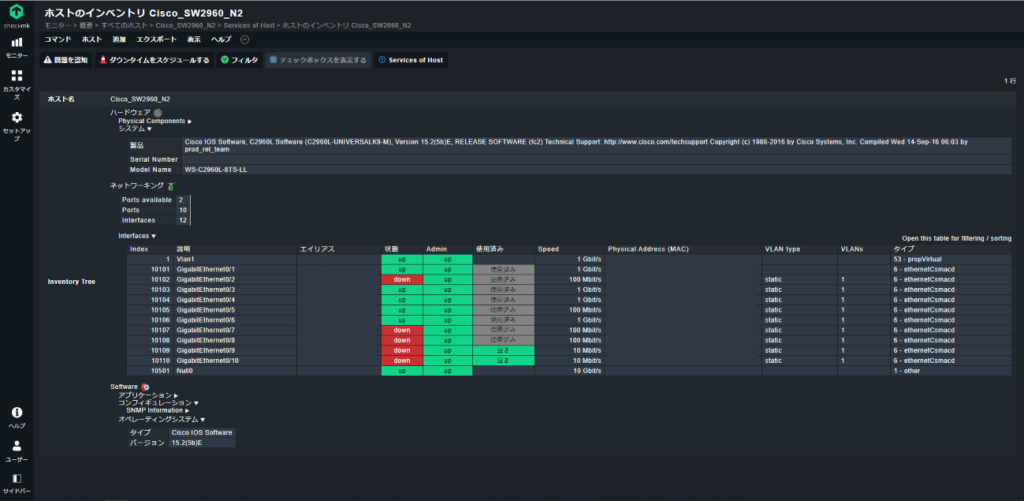The image size is (1024, 501).
Task: Click the Physical Address (MAC) column header
Action: coord(648,250)
